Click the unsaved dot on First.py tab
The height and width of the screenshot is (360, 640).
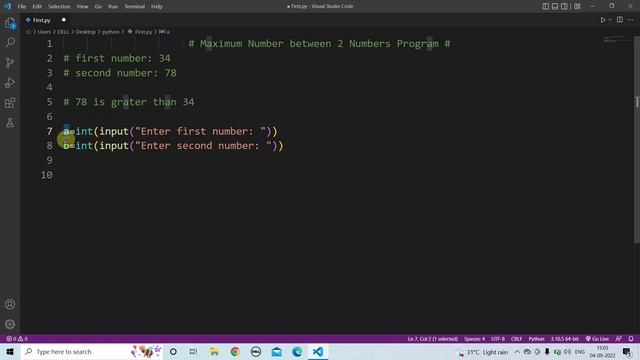point(64,20)
